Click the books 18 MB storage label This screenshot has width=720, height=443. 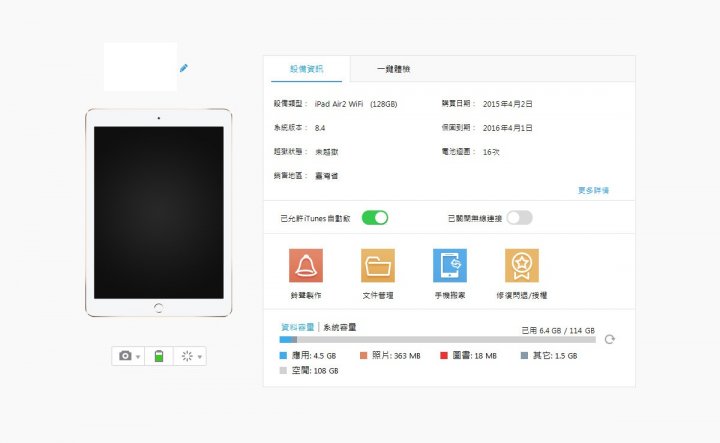click(474, 355)
